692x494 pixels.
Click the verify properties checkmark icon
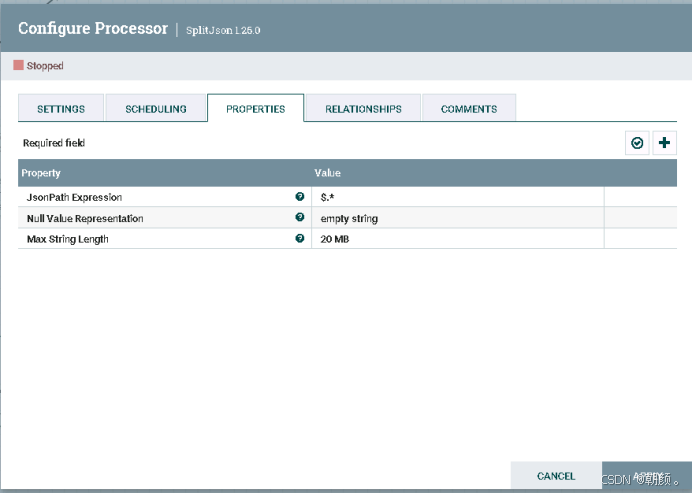637,143
